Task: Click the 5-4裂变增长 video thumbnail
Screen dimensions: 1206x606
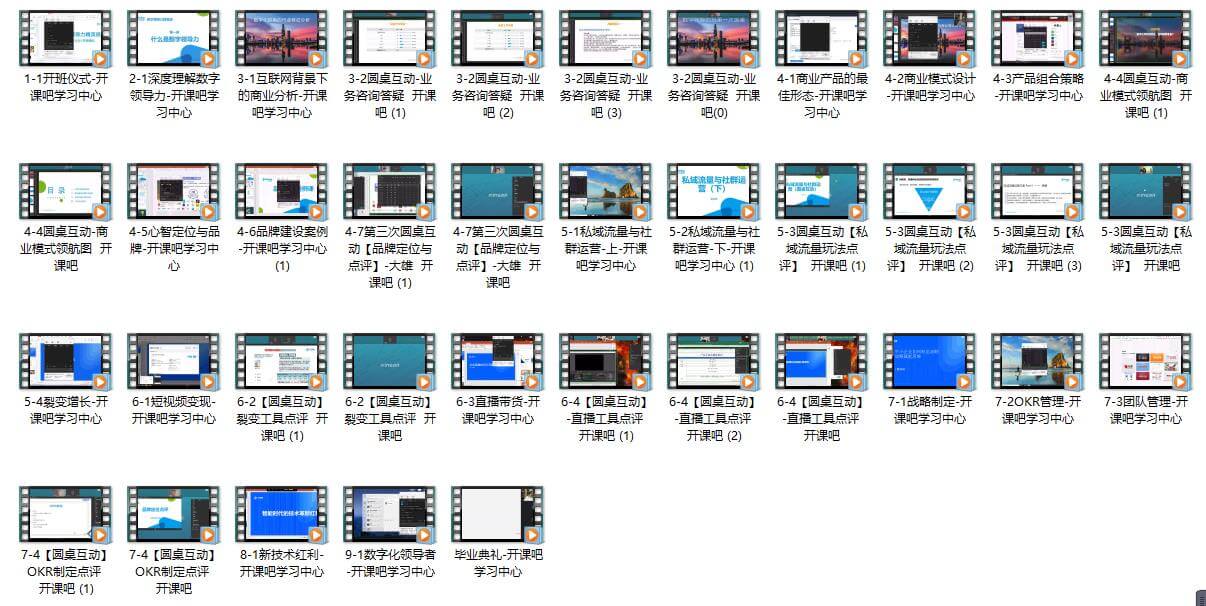Action: pyautogui.click(x=66, y=361)
